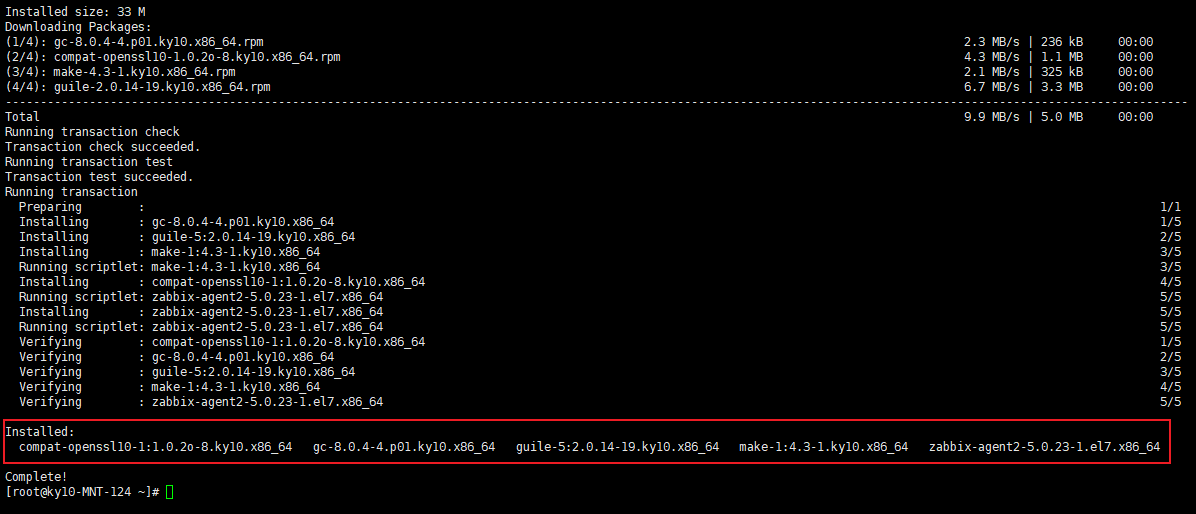Click the Installing row's compat-openssl10-1:1.0.2o-8.ky10.x86_64 package name
This screenshot has height=514, width=1196.
288,281
